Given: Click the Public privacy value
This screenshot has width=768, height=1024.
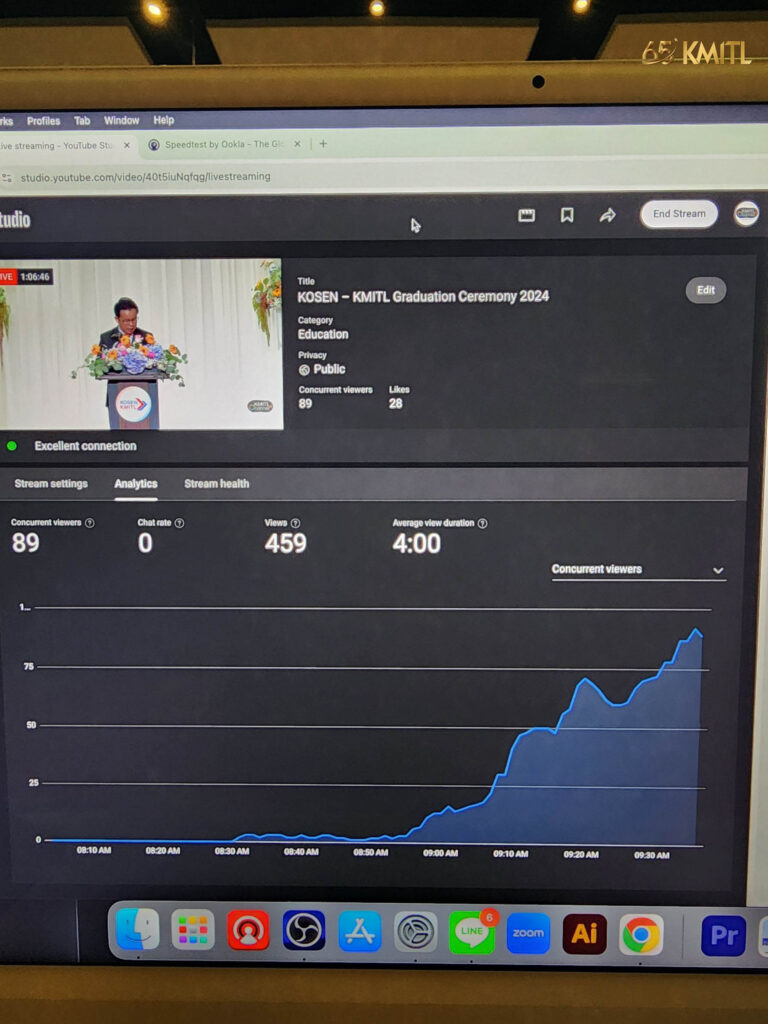Looking at the screenshot, I should (328, 369).
